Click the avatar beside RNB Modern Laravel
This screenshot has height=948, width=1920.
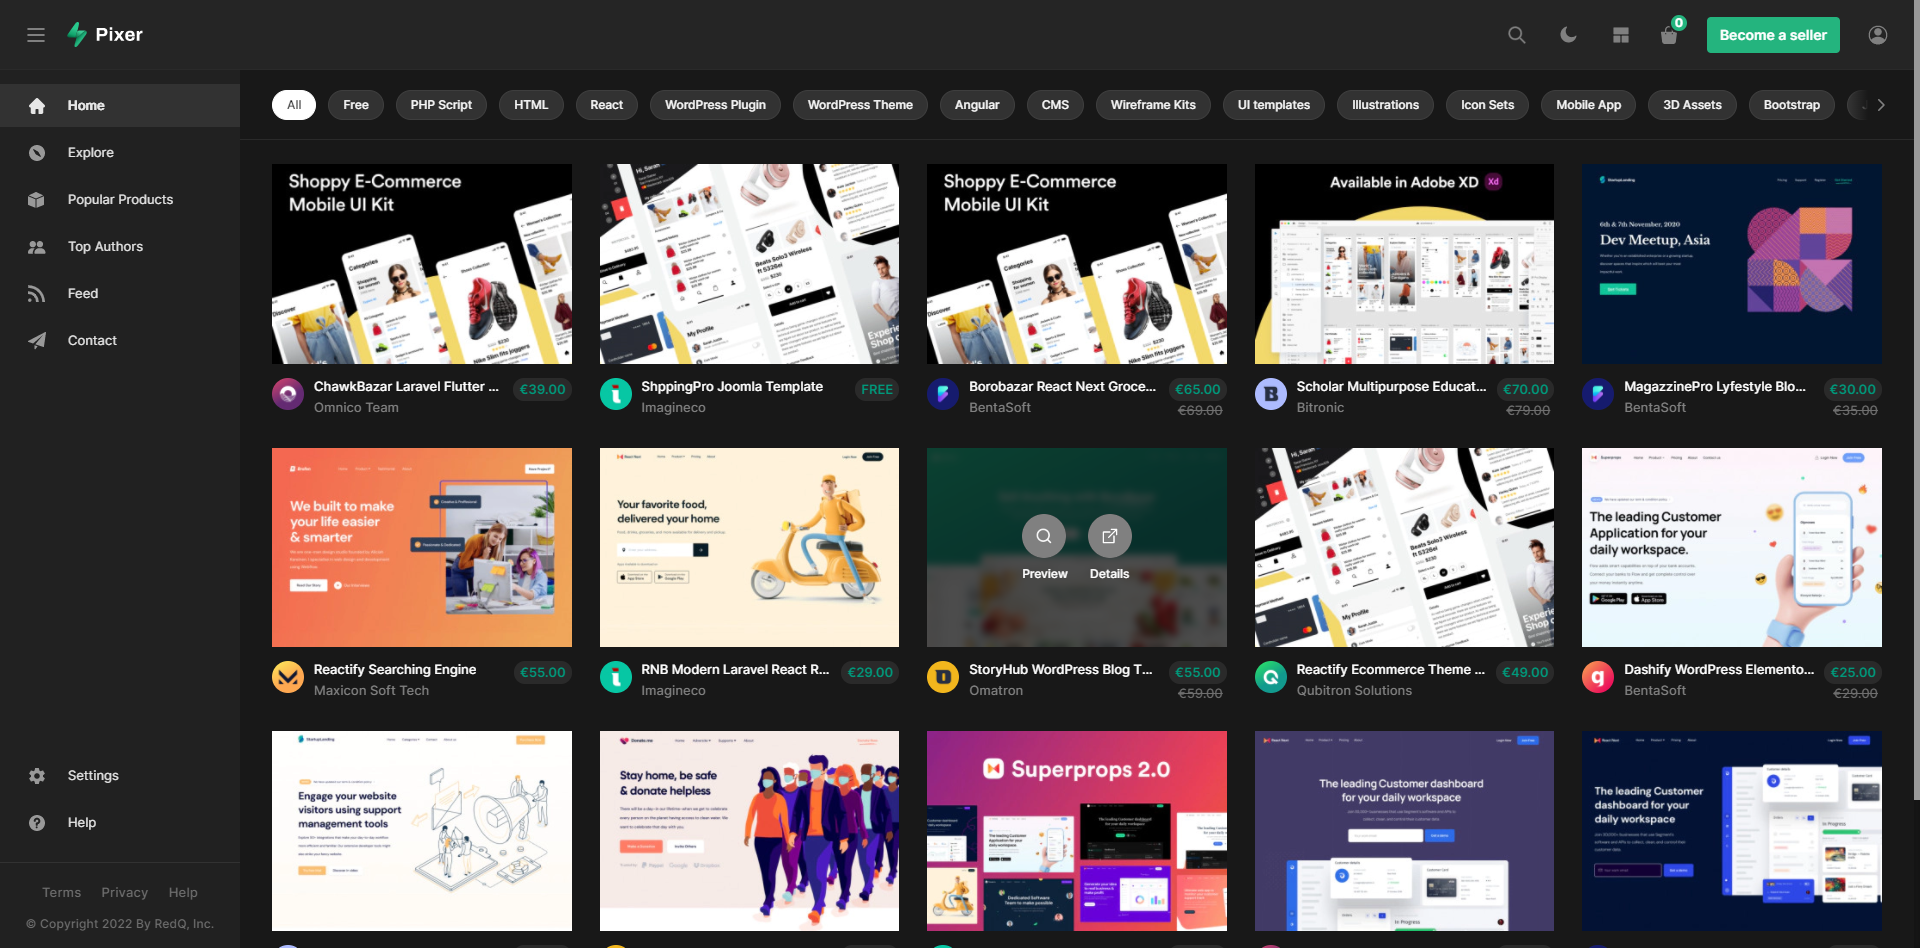pyautogui.click(x=616, y=677)
